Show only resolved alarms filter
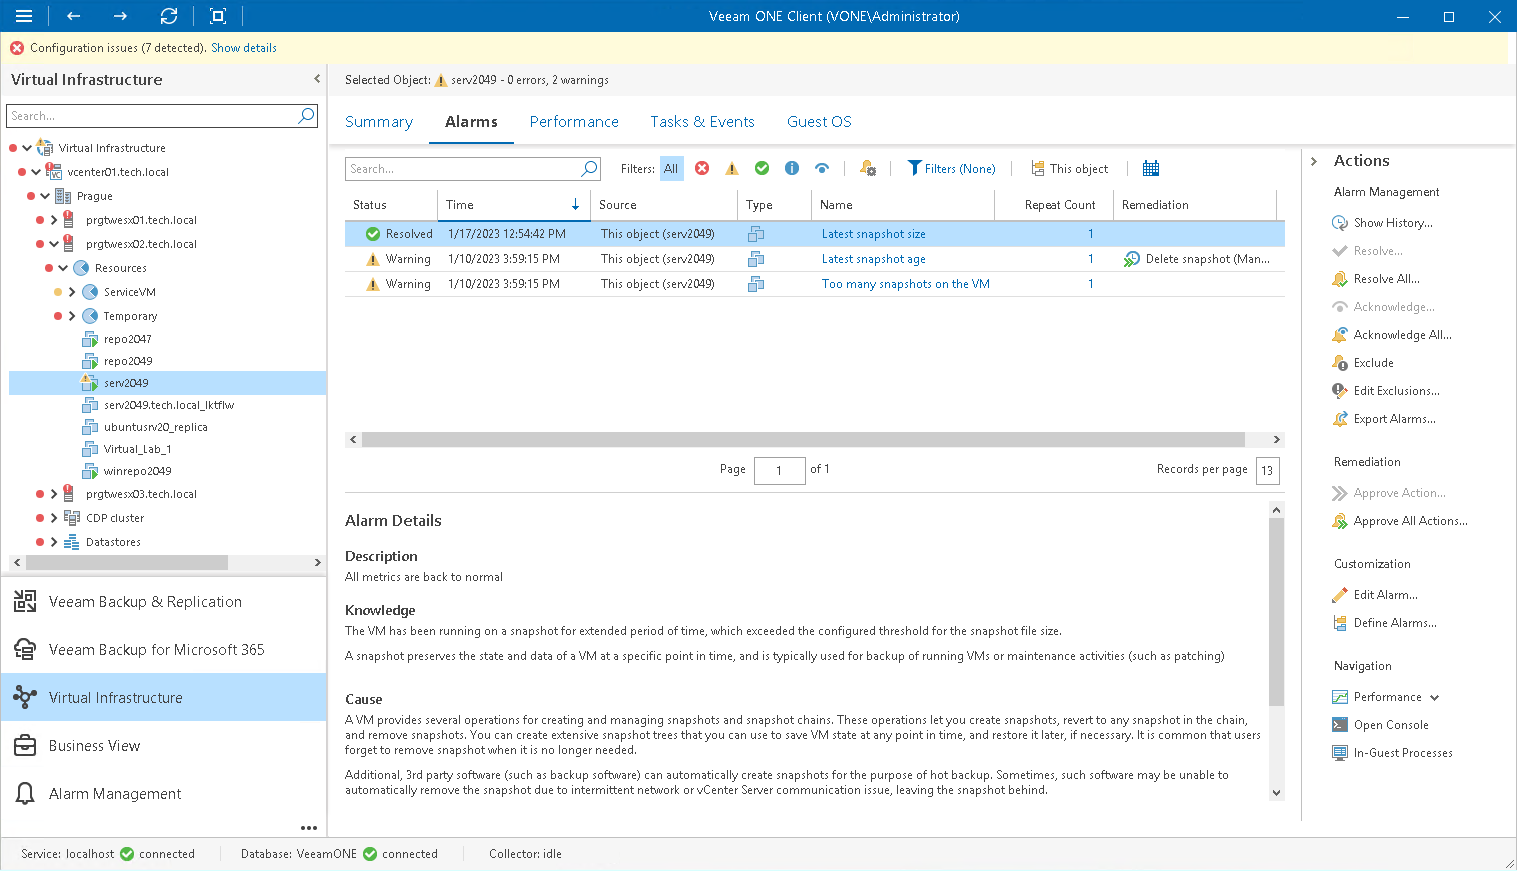This screenshot has height=871, width=1517. tap(762, 168)
